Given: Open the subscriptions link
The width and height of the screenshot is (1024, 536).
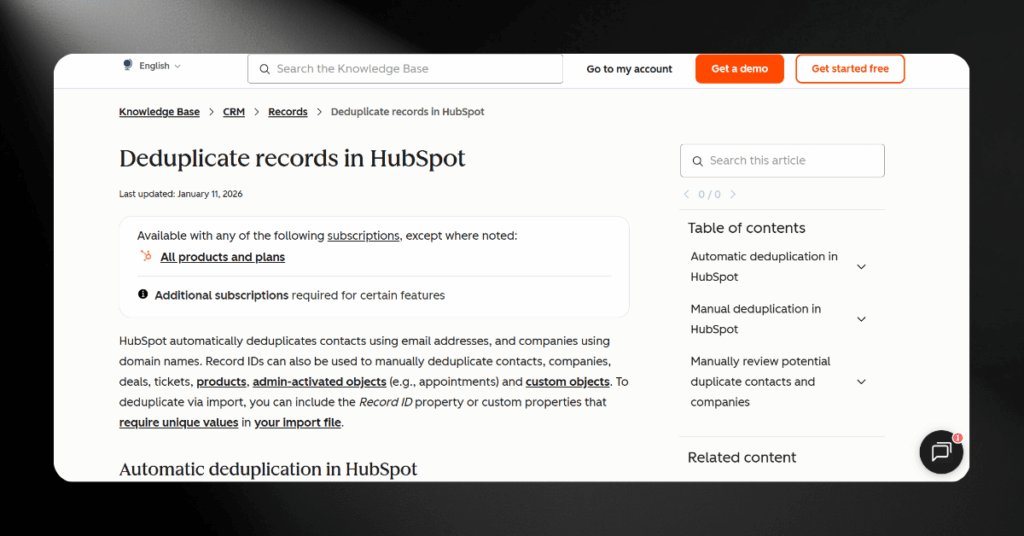Looking at the screenshot, I should [363, 236].
